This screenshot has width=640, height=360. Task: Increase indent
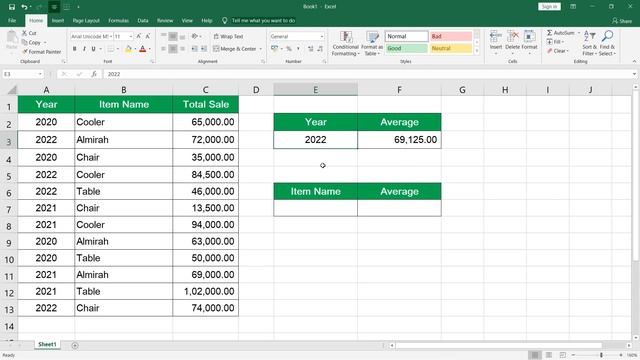tap(204, 49)
